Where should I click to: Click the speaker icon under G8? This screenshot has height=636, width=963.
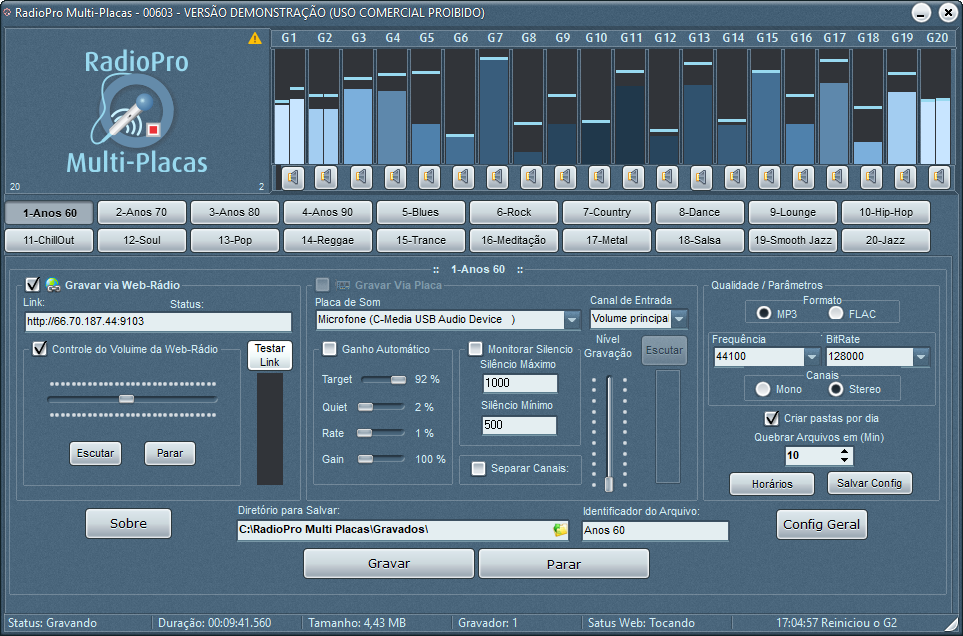pyautogui.click(x=531, y=177)
